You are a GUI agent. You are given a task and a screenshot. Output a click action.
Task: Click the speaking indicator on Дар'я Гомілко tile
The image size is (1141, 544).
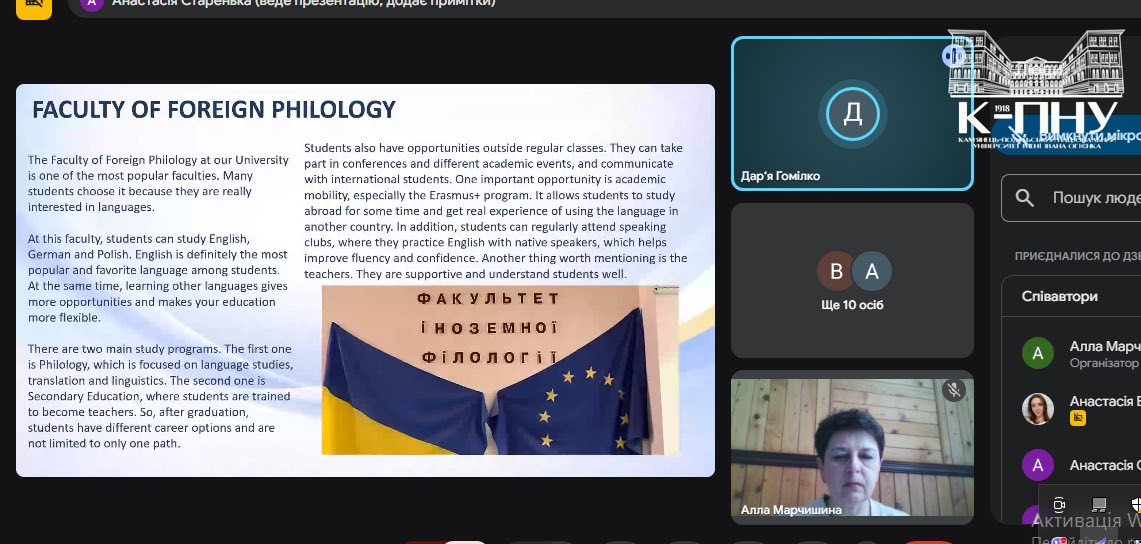click(953, 56)
